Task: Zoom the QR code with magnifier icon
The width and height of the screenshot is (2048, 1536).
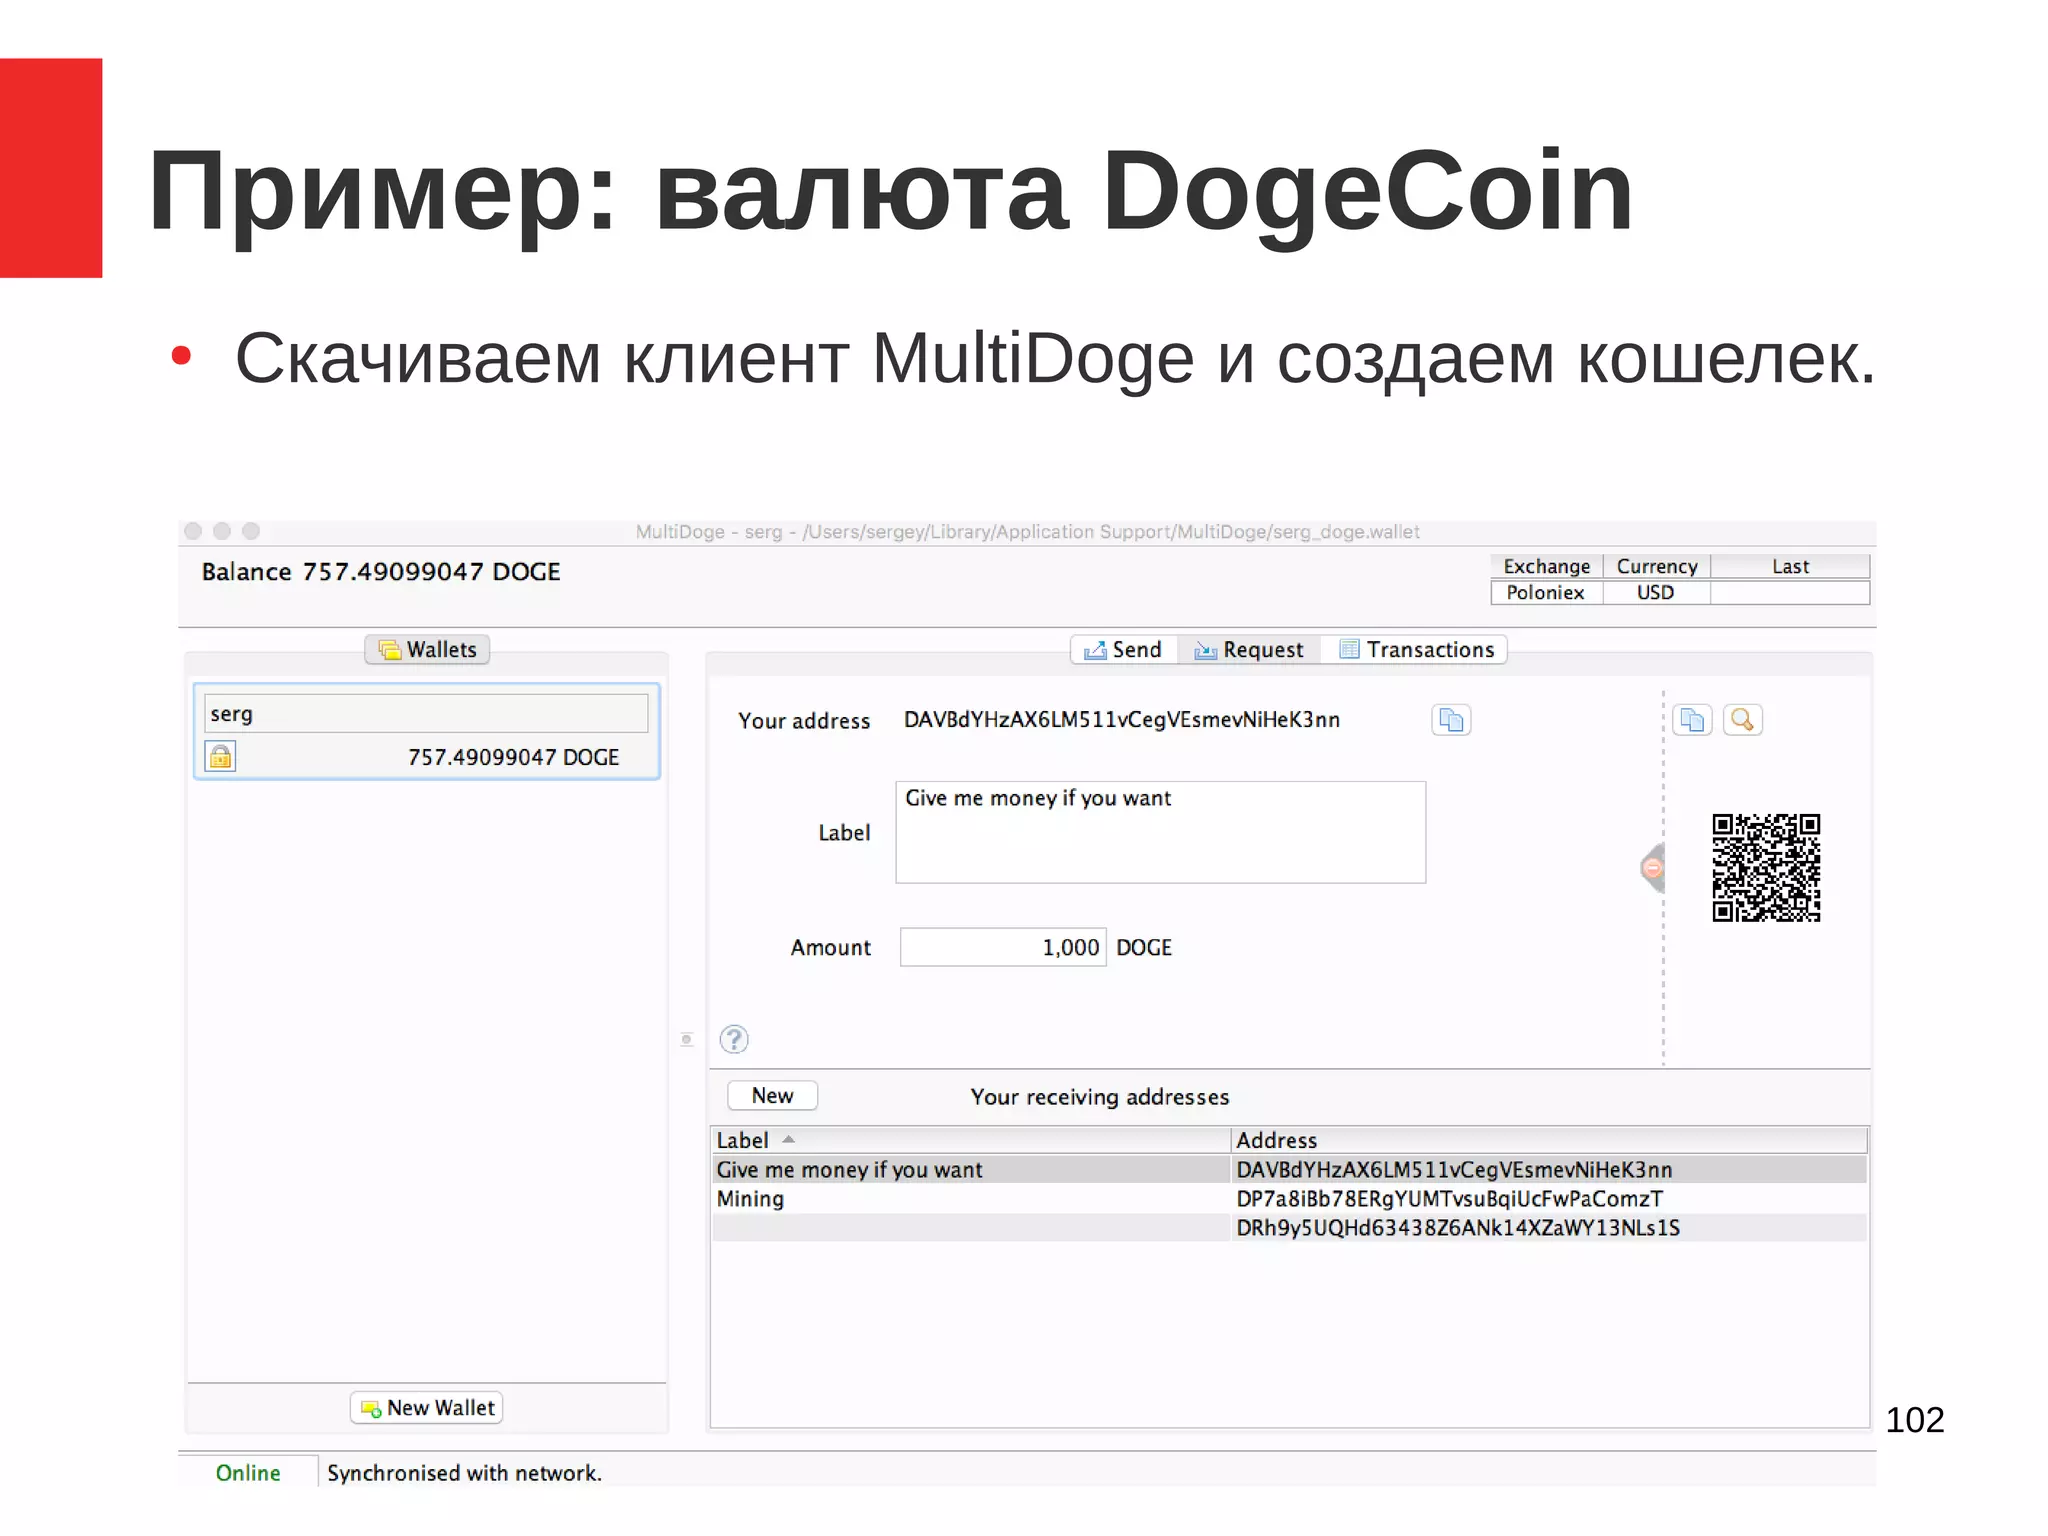Action: (x=1742, y=720)
